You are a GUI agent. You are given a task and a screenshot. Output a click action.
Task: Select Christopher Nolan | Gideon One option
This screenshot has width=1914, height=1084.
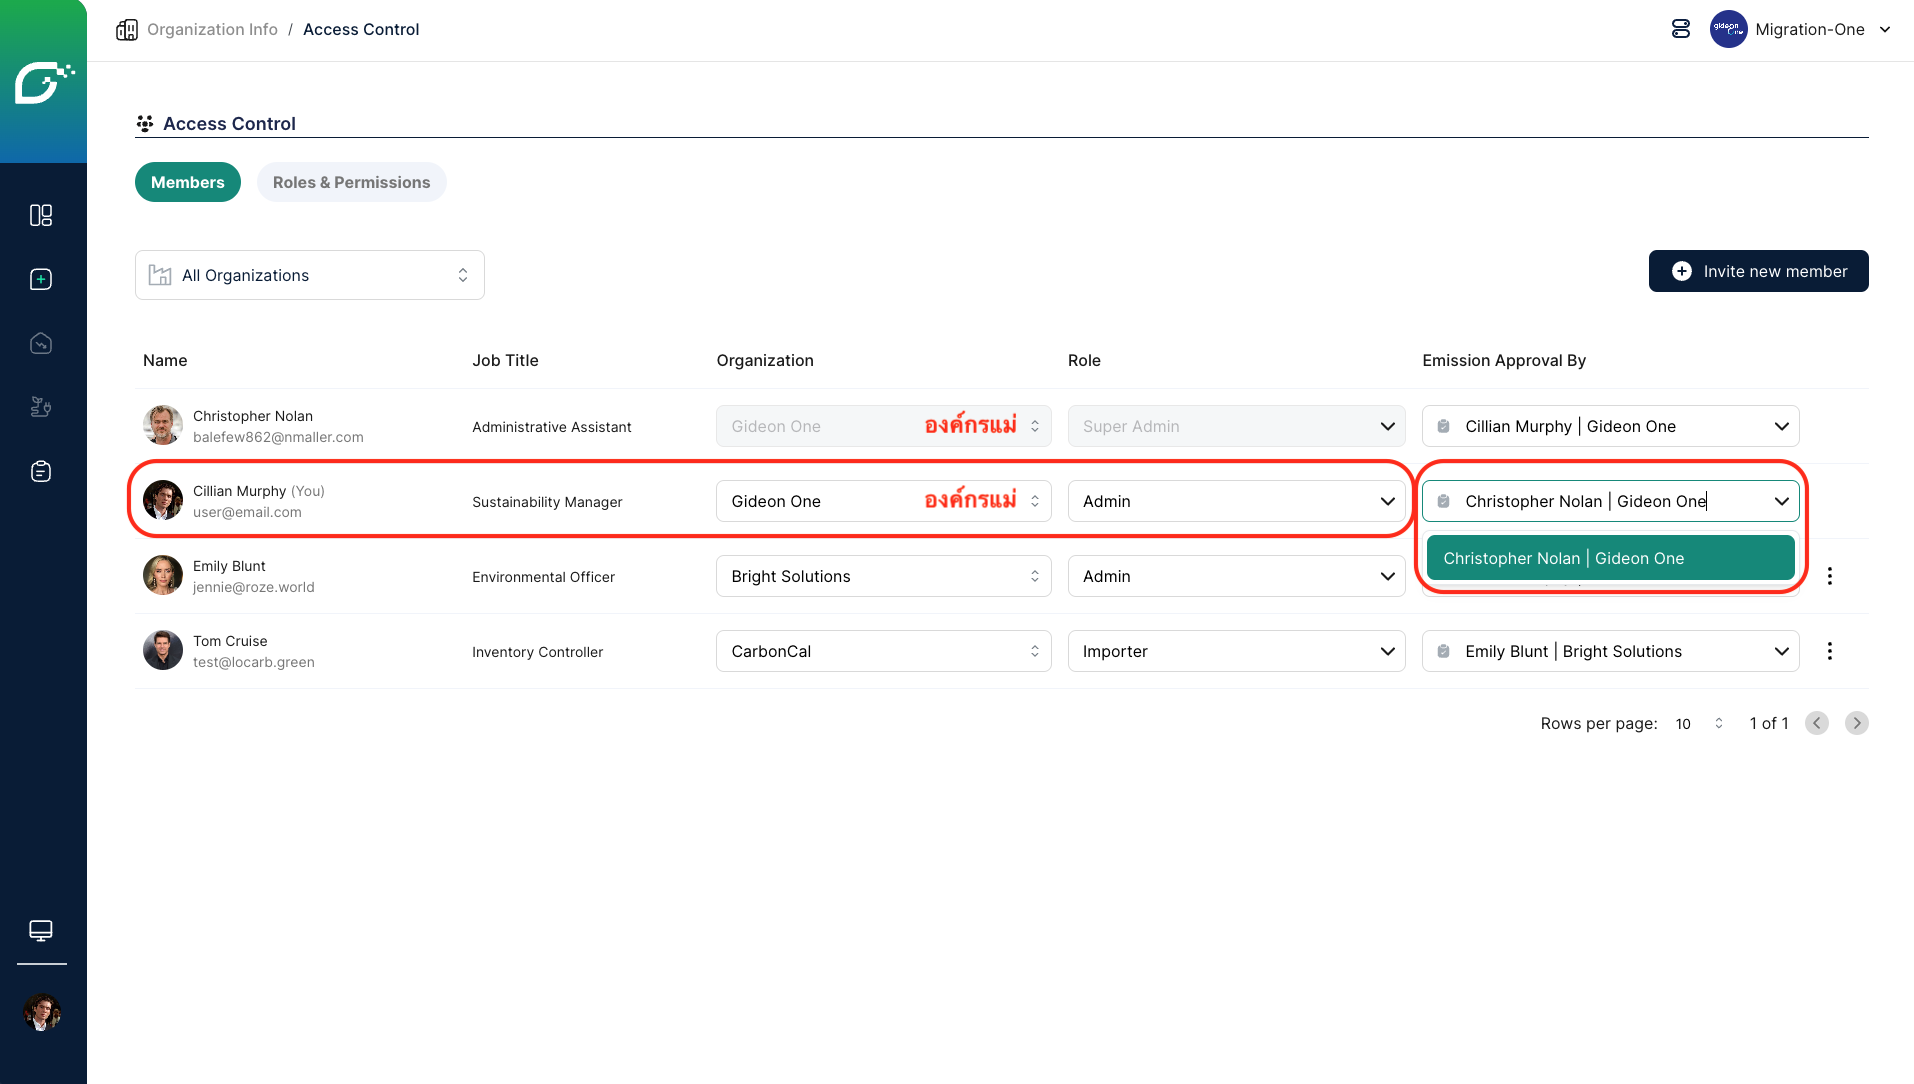click(1610, 558)
